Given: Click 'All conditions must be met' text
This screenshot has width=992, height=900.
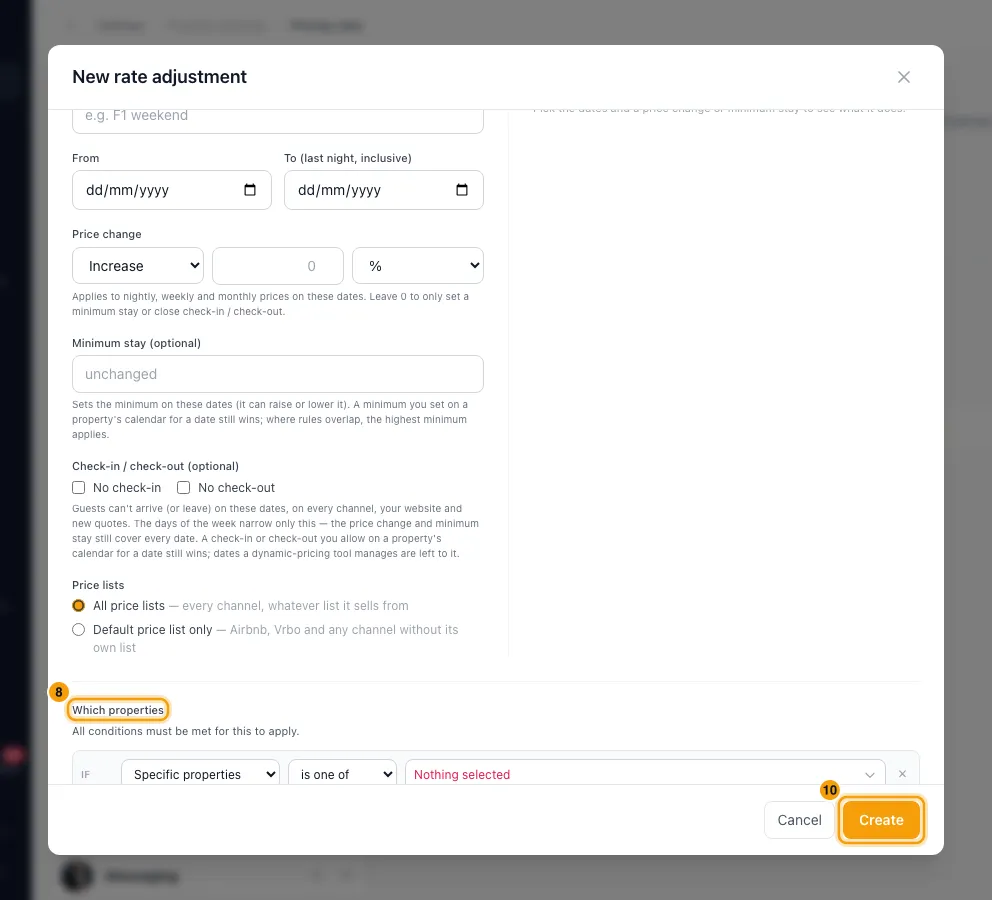Looking at the screenshot, I should pyautogui.click(x=185, y=731).
